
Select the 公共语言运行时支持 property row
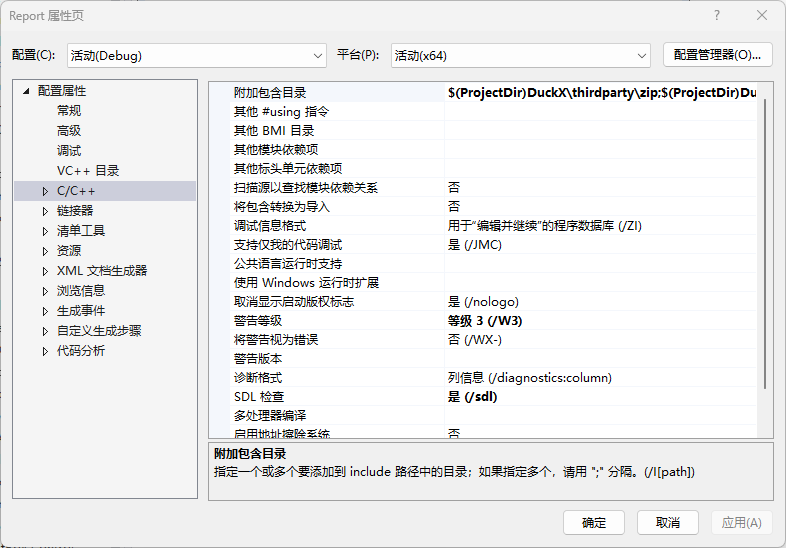pos(493,264)
